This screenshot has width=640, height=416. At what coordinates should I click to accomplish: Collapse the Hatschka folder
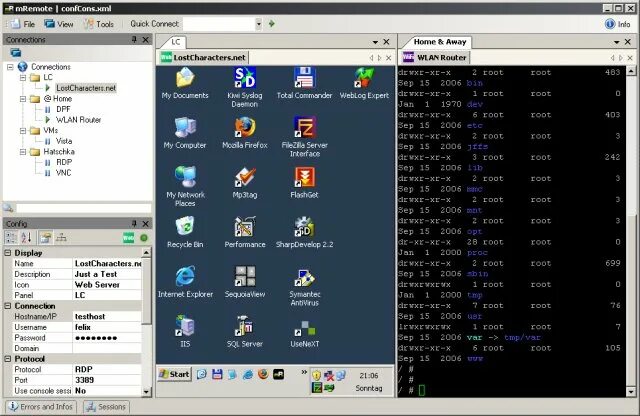click(23, 151)
